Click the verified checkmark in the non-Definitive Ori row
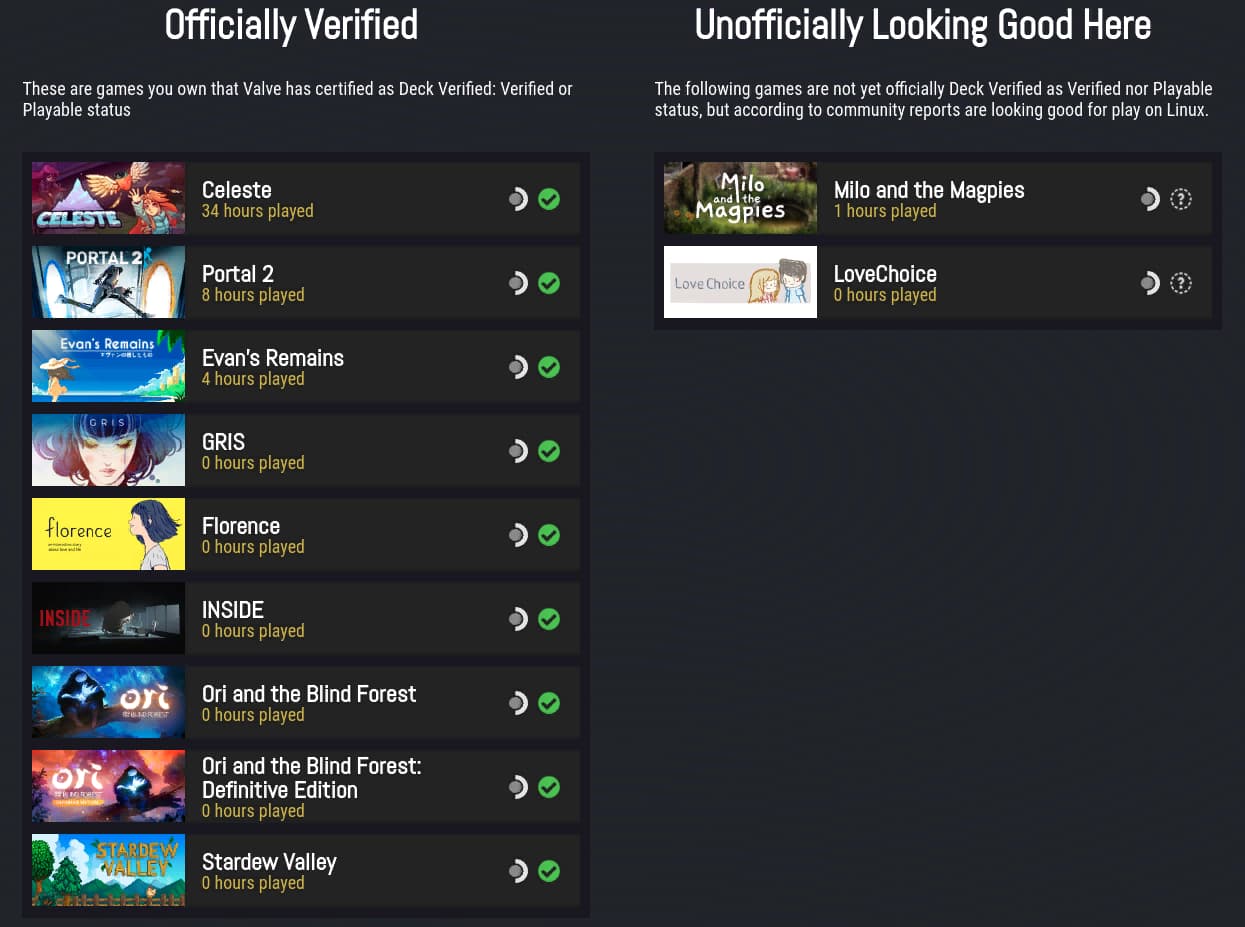The height and width of the screenshot is (927, 1245). coord(549,703)
